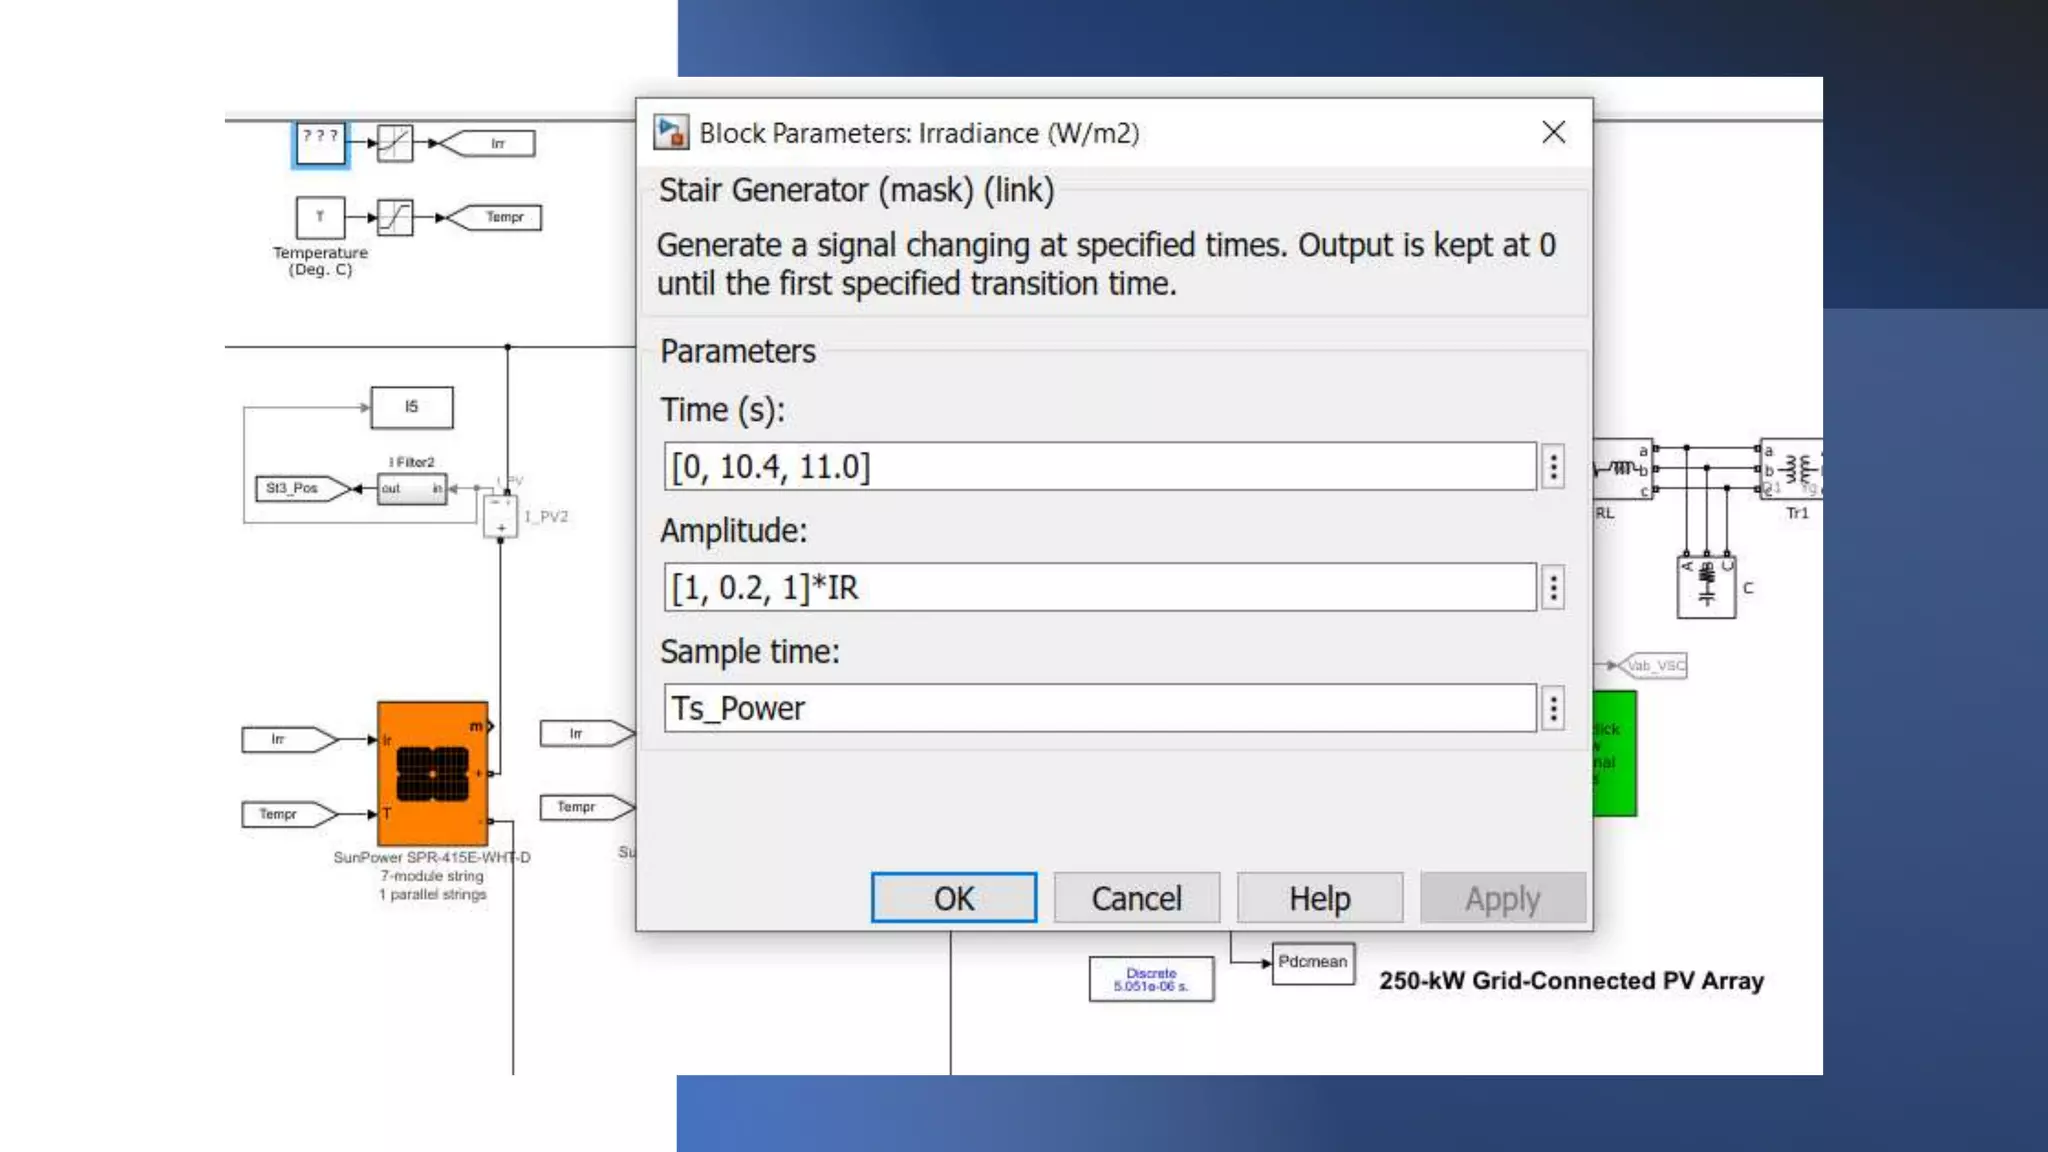
Task: Open options menu for Sample time field
Action: coord(1553,709)
